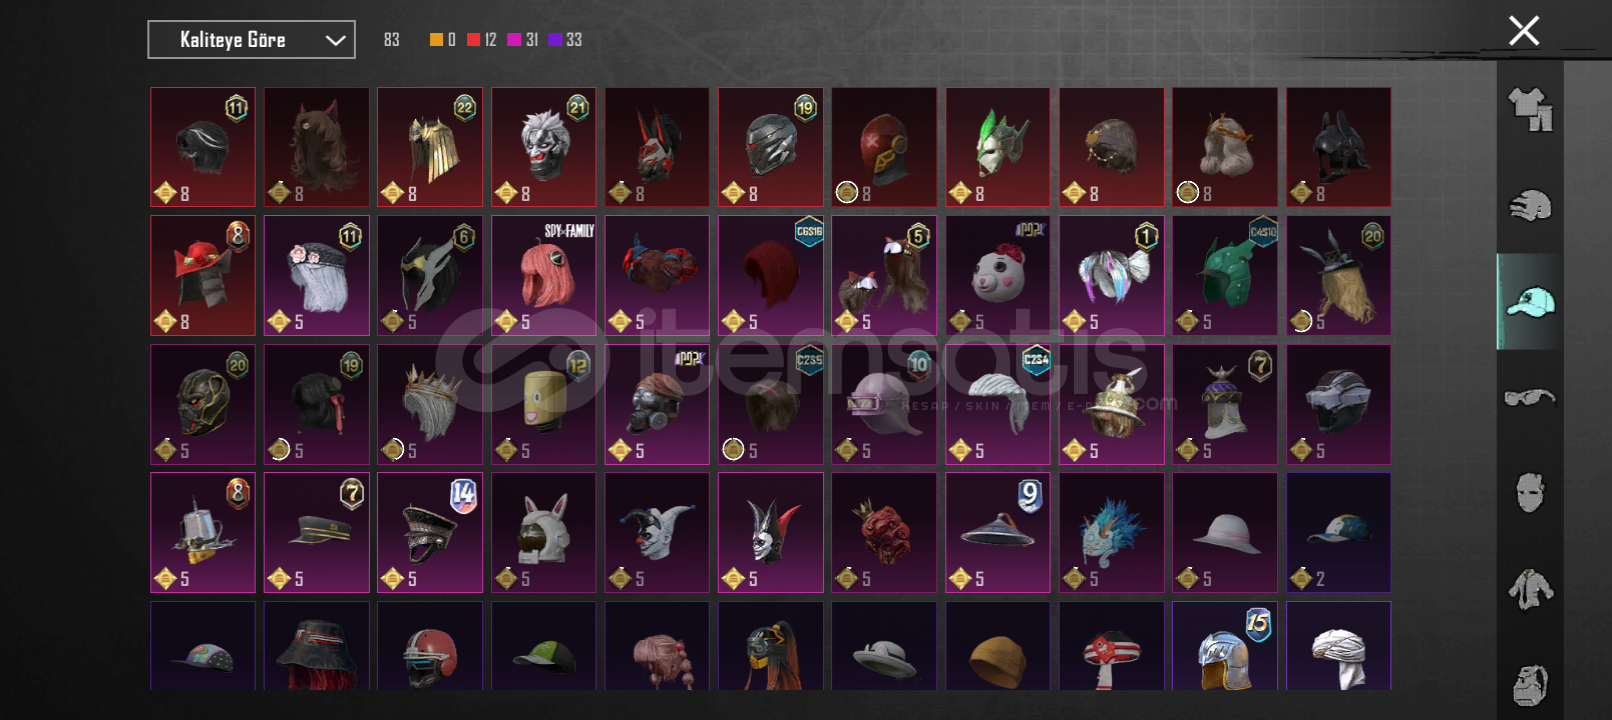Screen dimensions: 1612x720
Task: Filter by pink quality count 31
Action: (523, 40)
